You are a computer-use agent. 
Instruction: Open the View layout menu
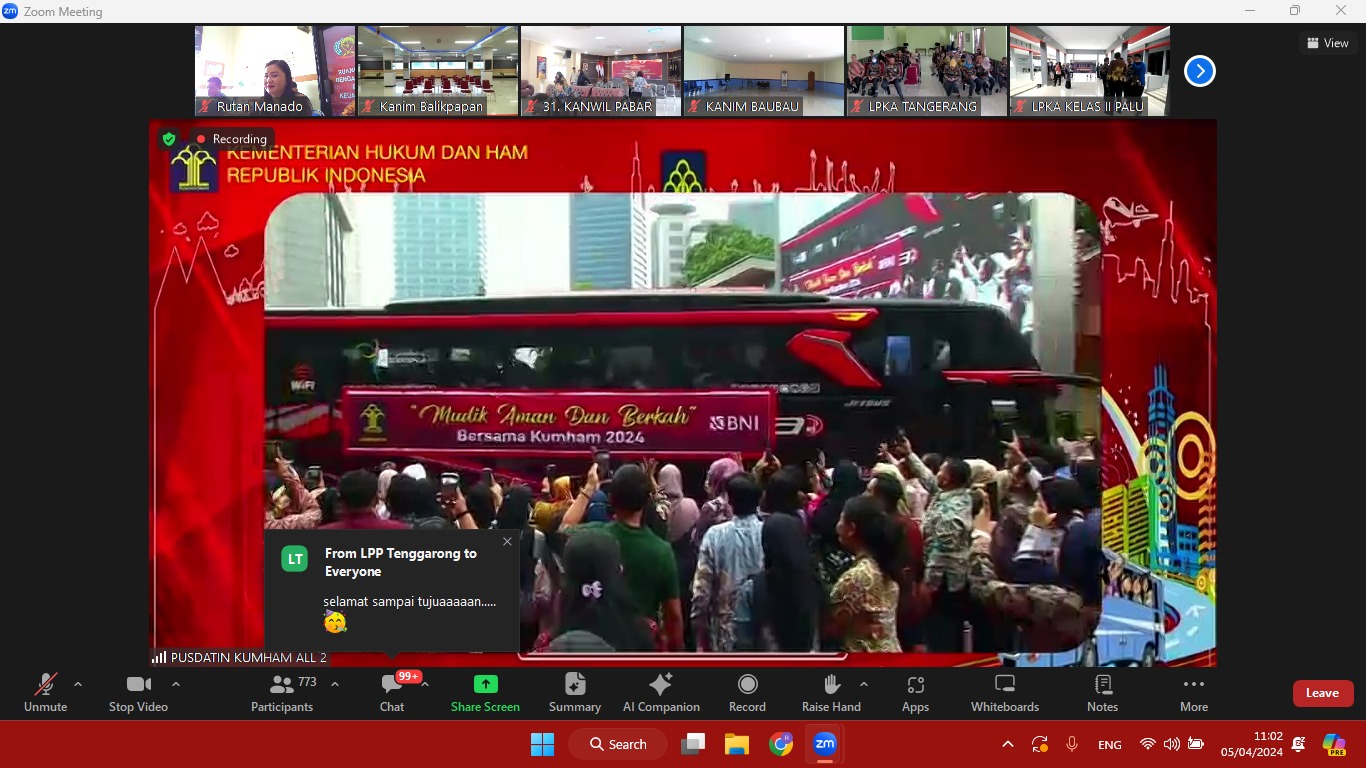[x=1327, y=43]
